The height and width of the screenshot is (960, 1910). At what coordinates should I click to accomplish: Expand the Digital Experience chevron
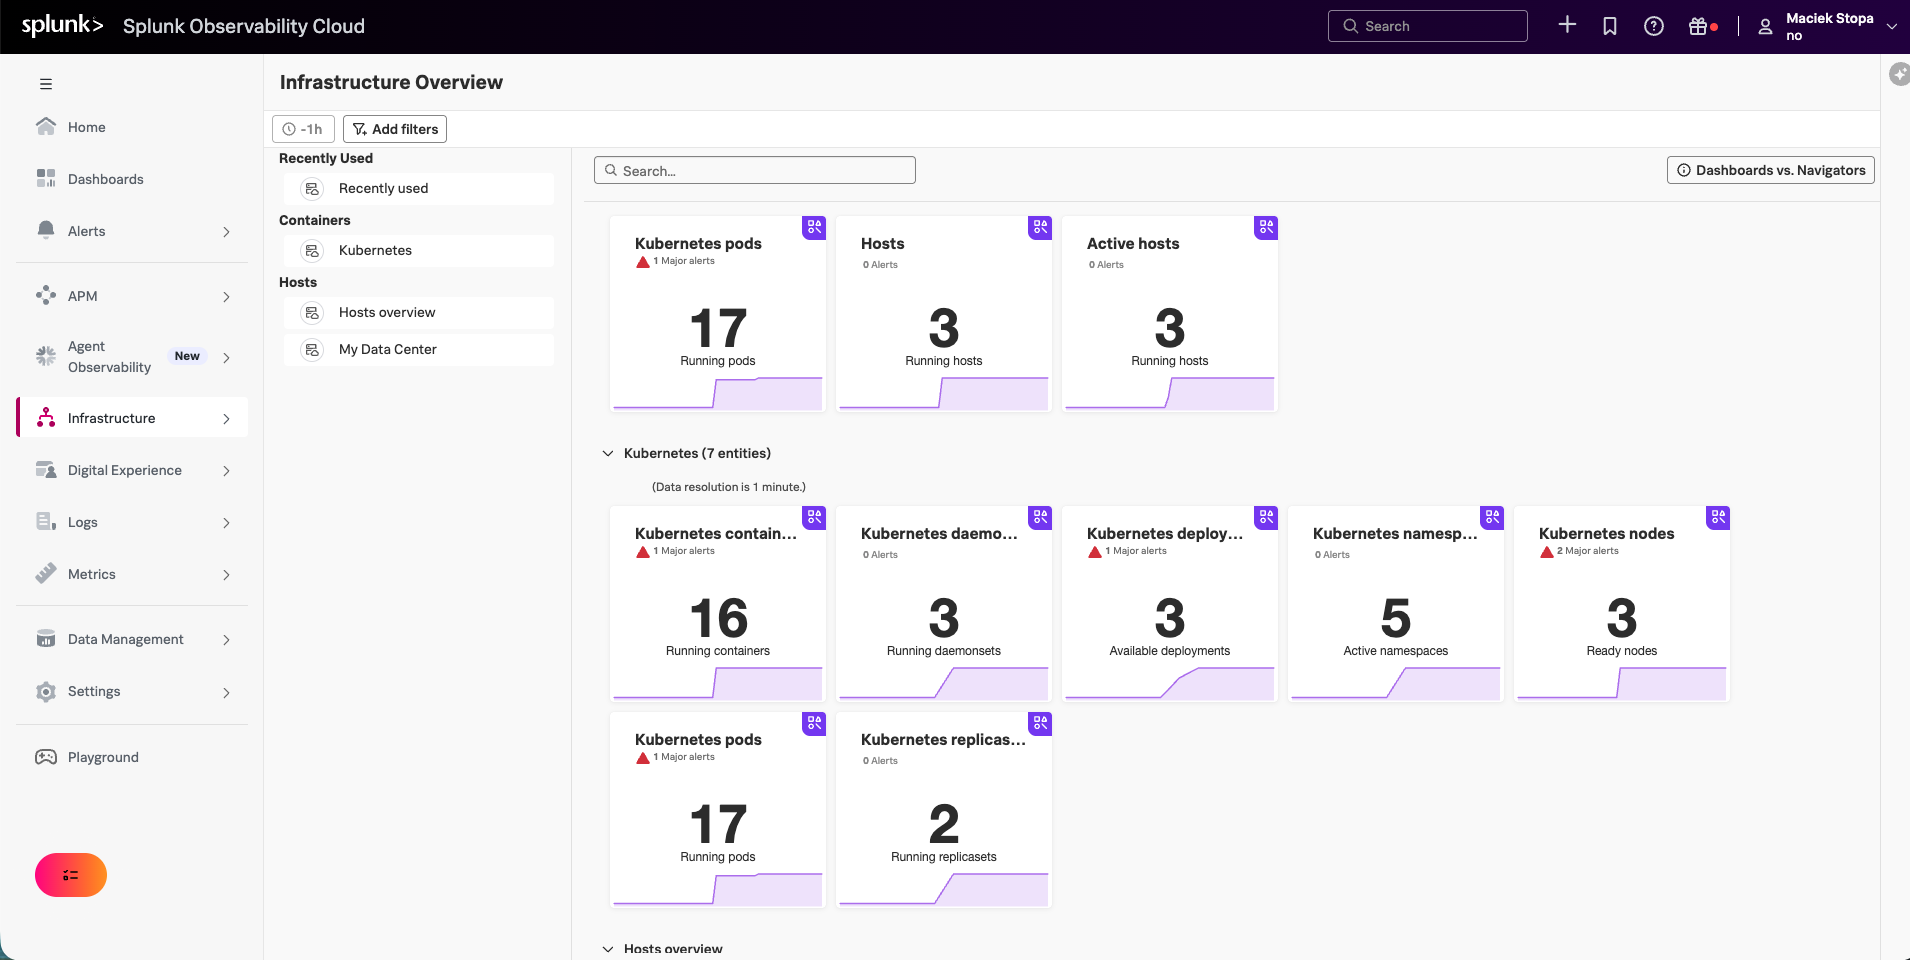226,471
